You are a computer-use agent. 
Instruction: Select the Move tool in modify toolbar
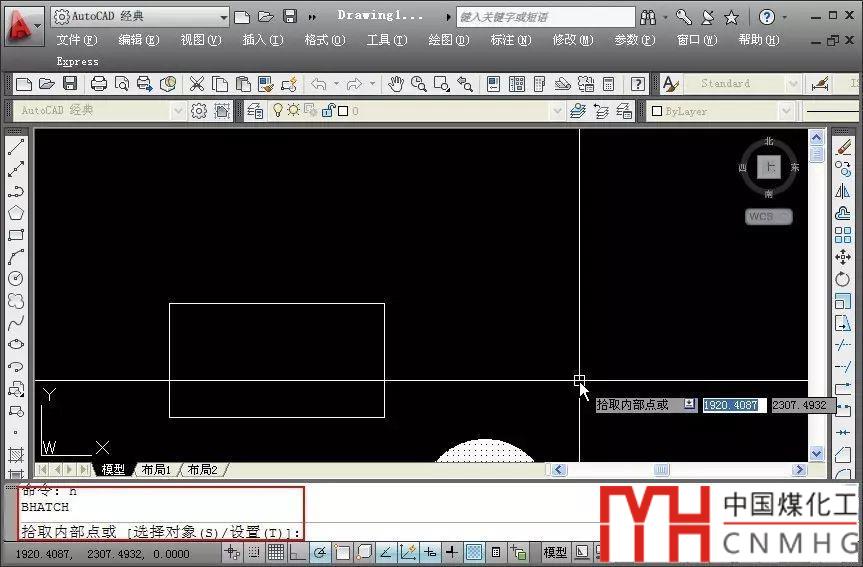[x=843, y=257]
